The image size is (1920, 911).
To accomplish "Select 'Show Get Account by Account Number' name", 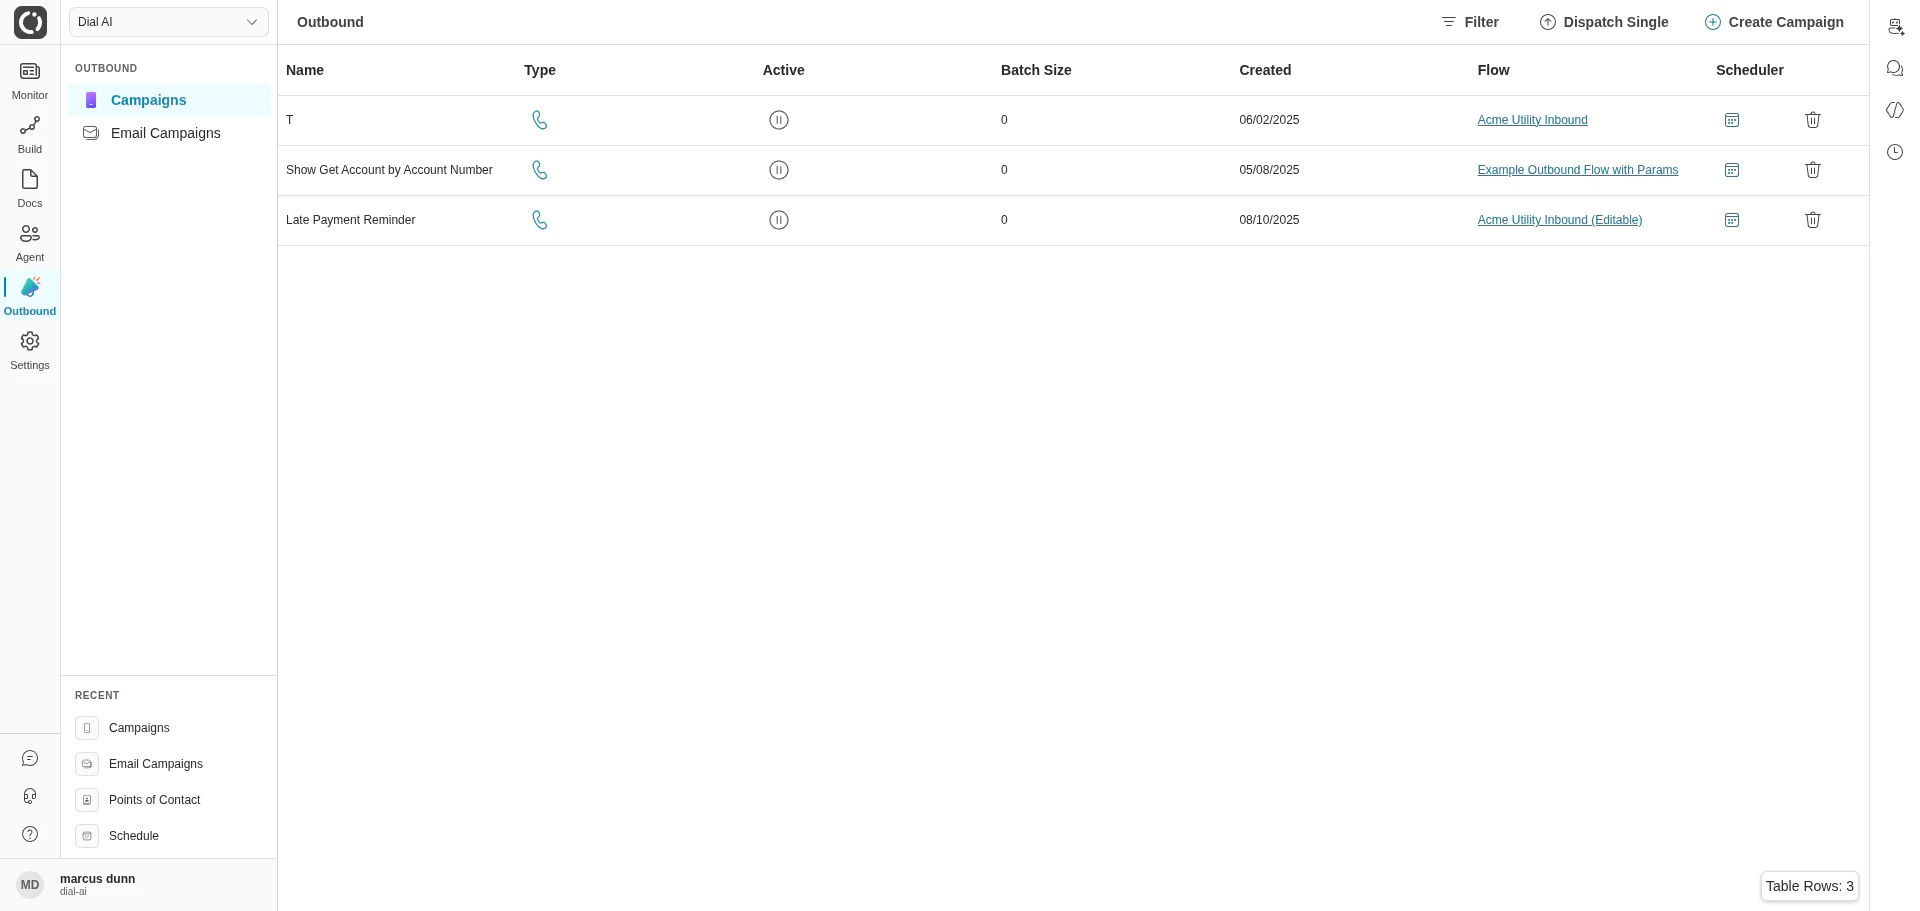I will tap(389, 170).
